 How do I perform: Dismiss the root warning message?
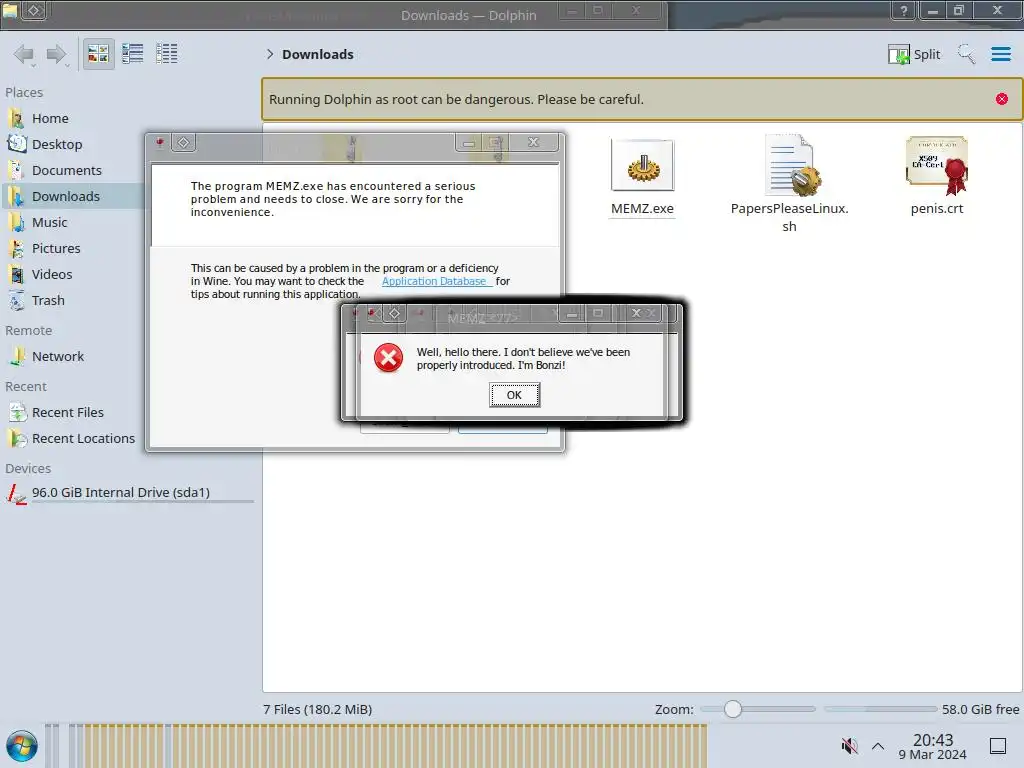click(1002, 99)
